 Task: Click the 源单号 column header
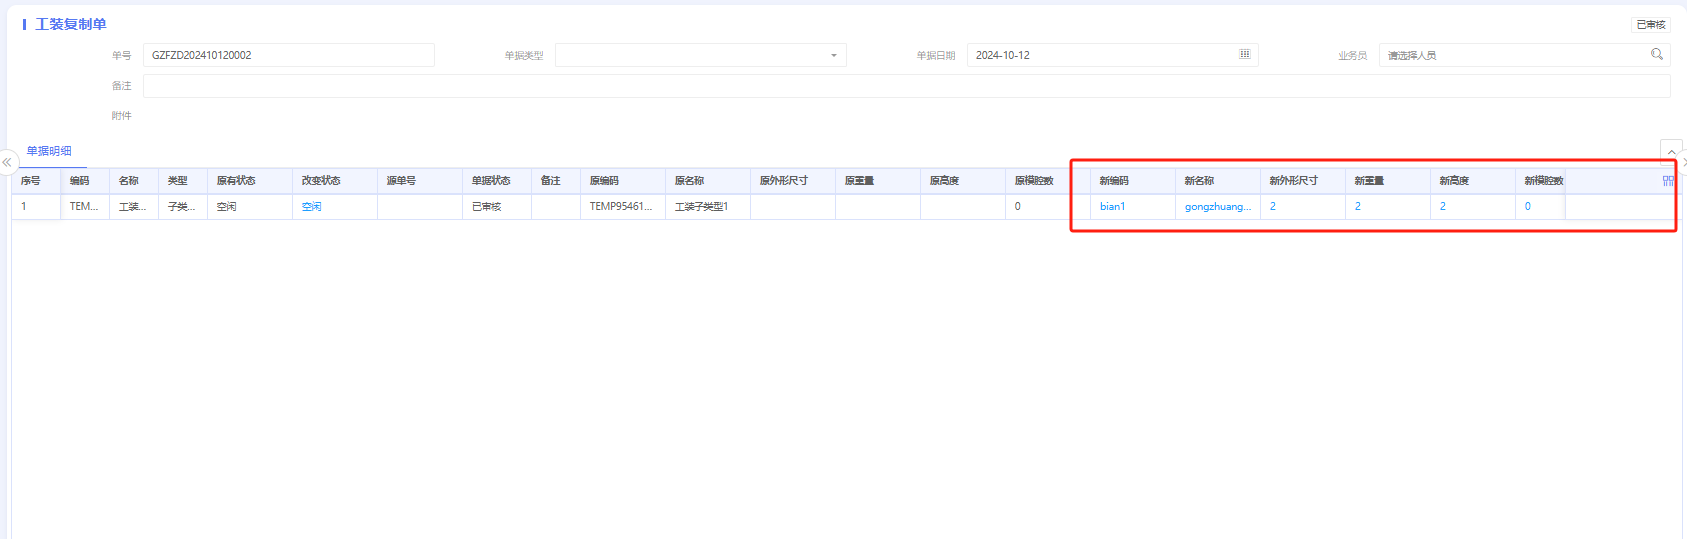point(401,181)
